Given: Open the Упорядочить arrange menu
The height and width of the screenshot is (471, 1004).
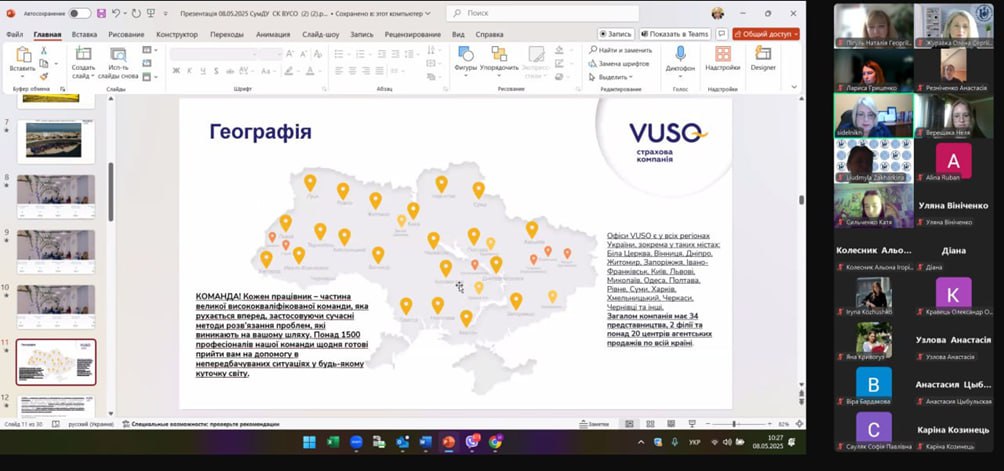Looking at the screenshot, I should click(x=499, y=59).
